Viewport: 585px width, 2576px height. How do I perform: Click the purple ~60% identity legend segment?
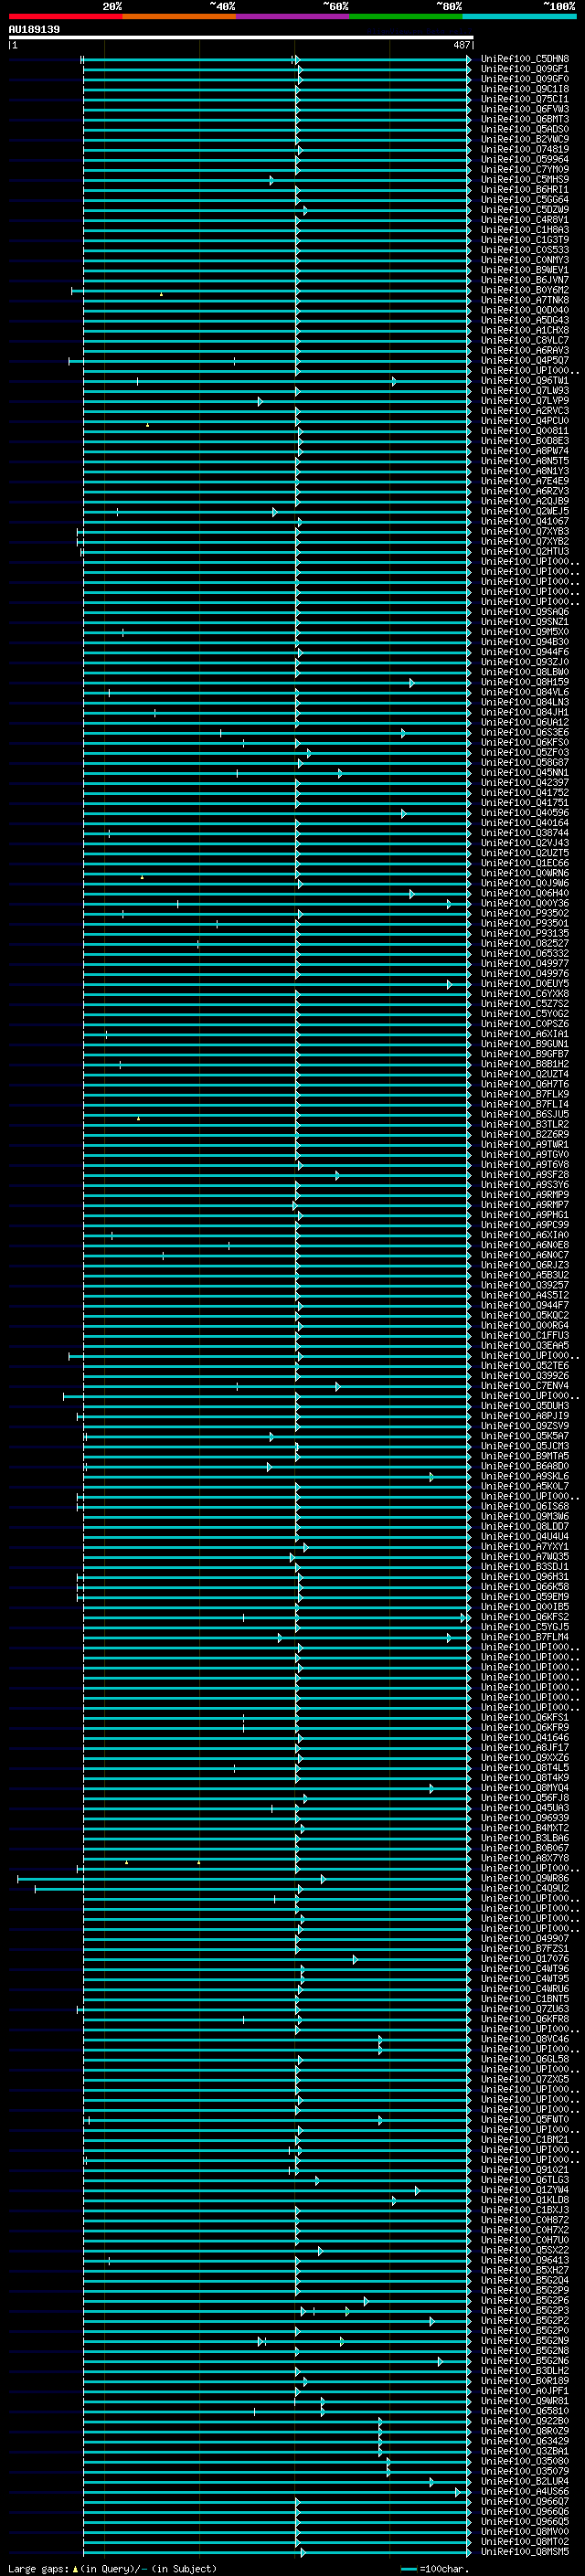click(293, 16)
